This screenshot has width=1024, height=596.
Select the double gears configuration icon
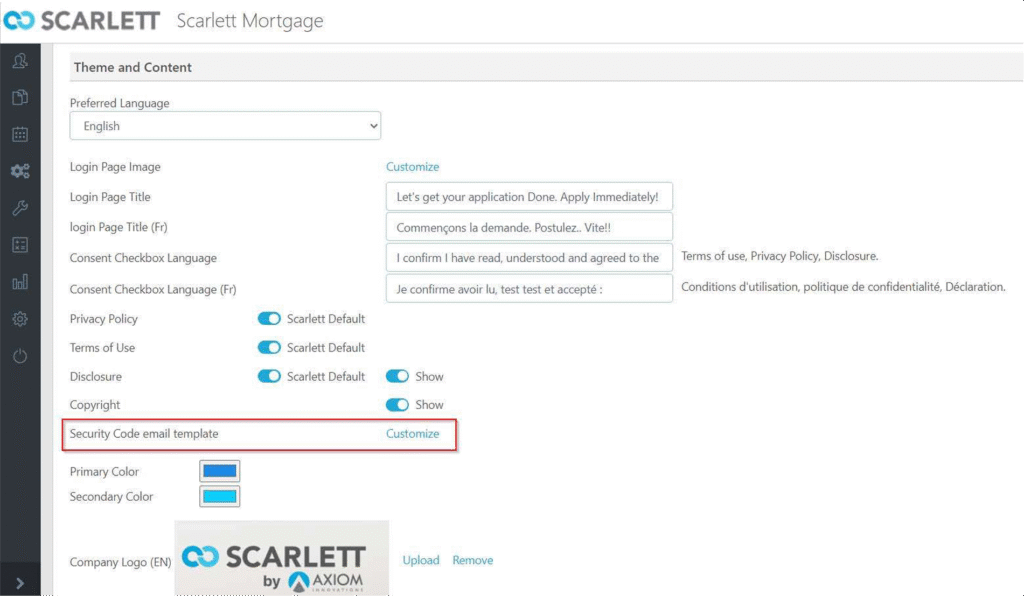click(x=20, y=171)
